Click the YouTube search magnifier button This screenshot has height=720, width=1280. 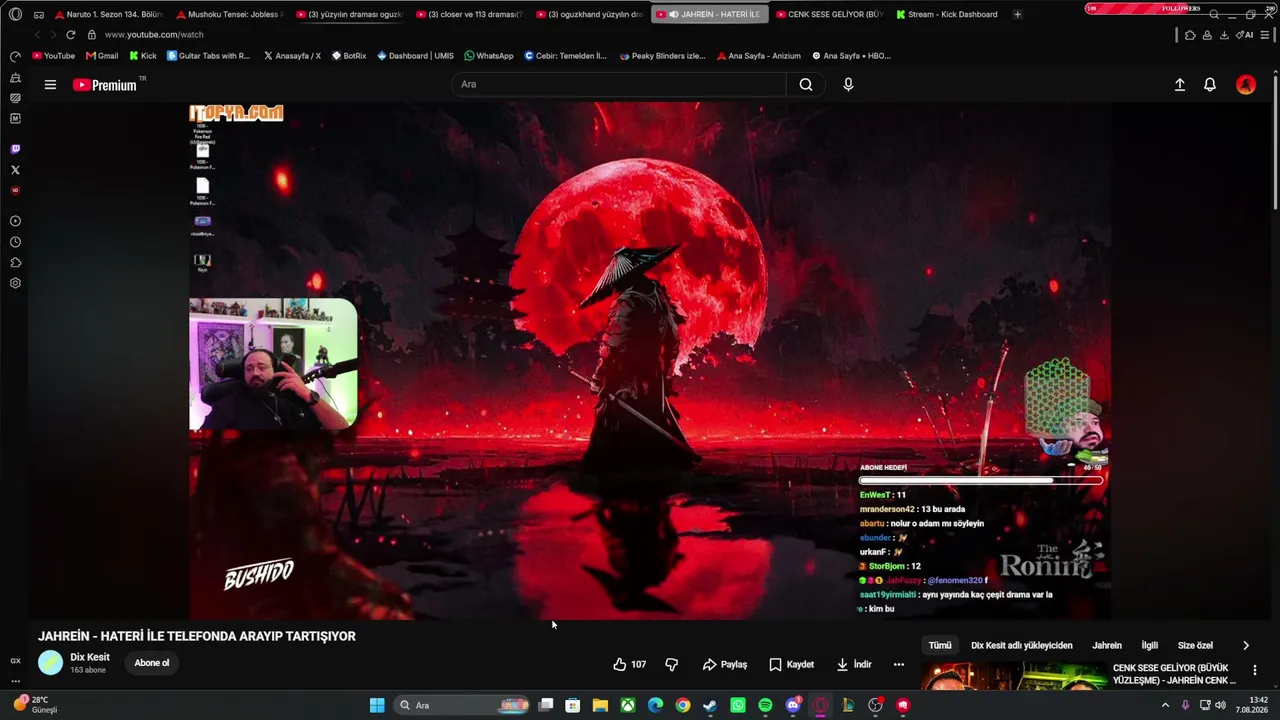pyautogui.click(x=806, y=85)
